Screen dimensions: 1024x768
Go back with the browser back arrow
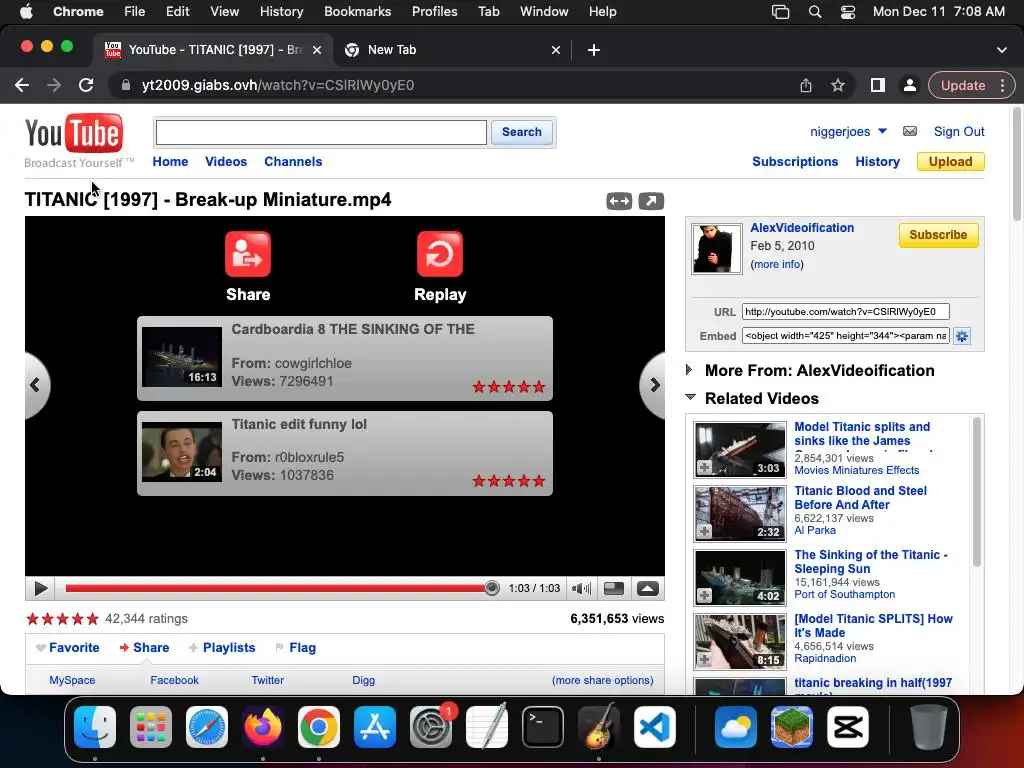point(22,86)
